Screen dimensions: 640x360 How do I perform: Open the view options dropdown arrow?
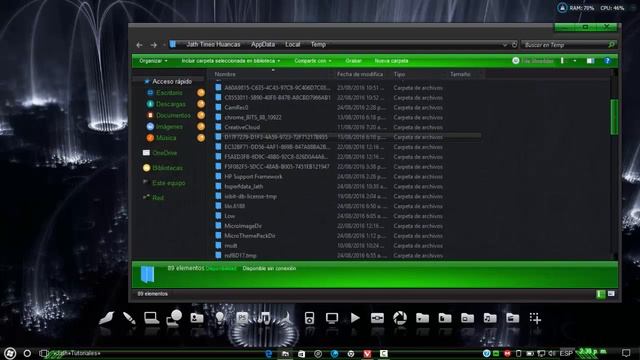tap(575, 61)
